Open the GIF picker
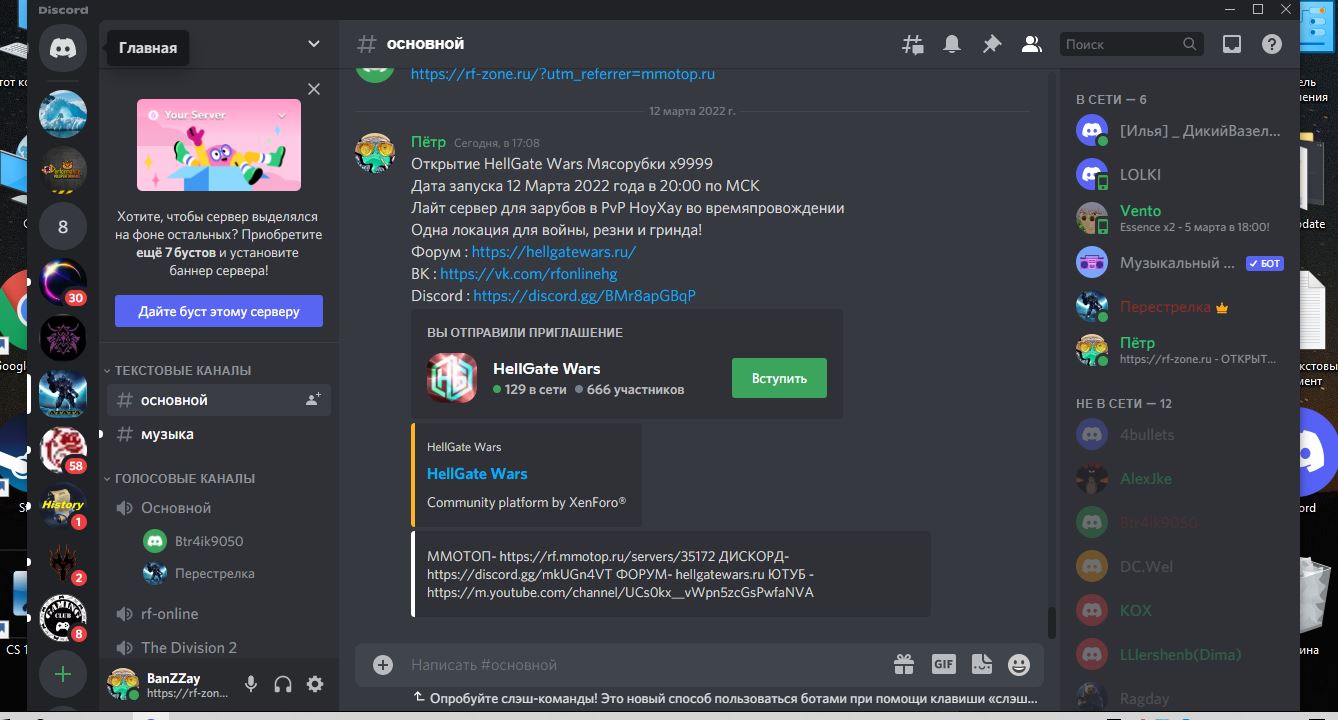Viewport: 1338px width, 720px height. pos(943,664)
